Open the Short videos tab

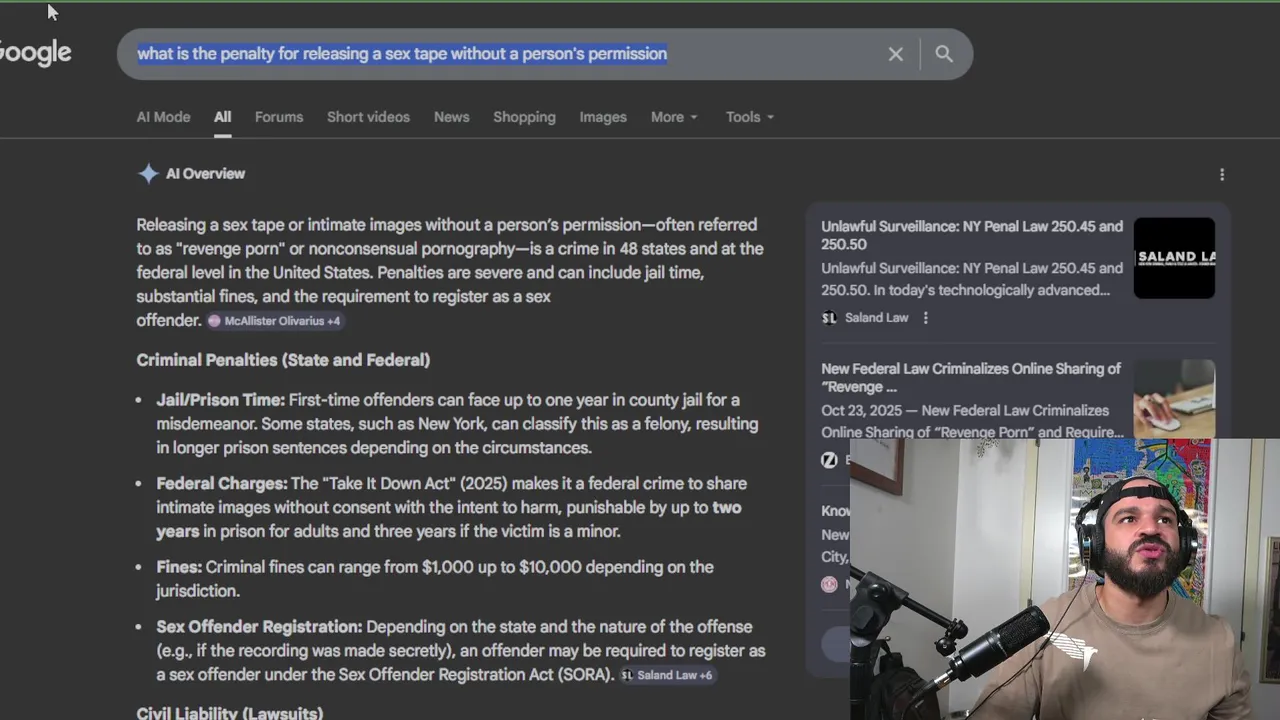368,117
